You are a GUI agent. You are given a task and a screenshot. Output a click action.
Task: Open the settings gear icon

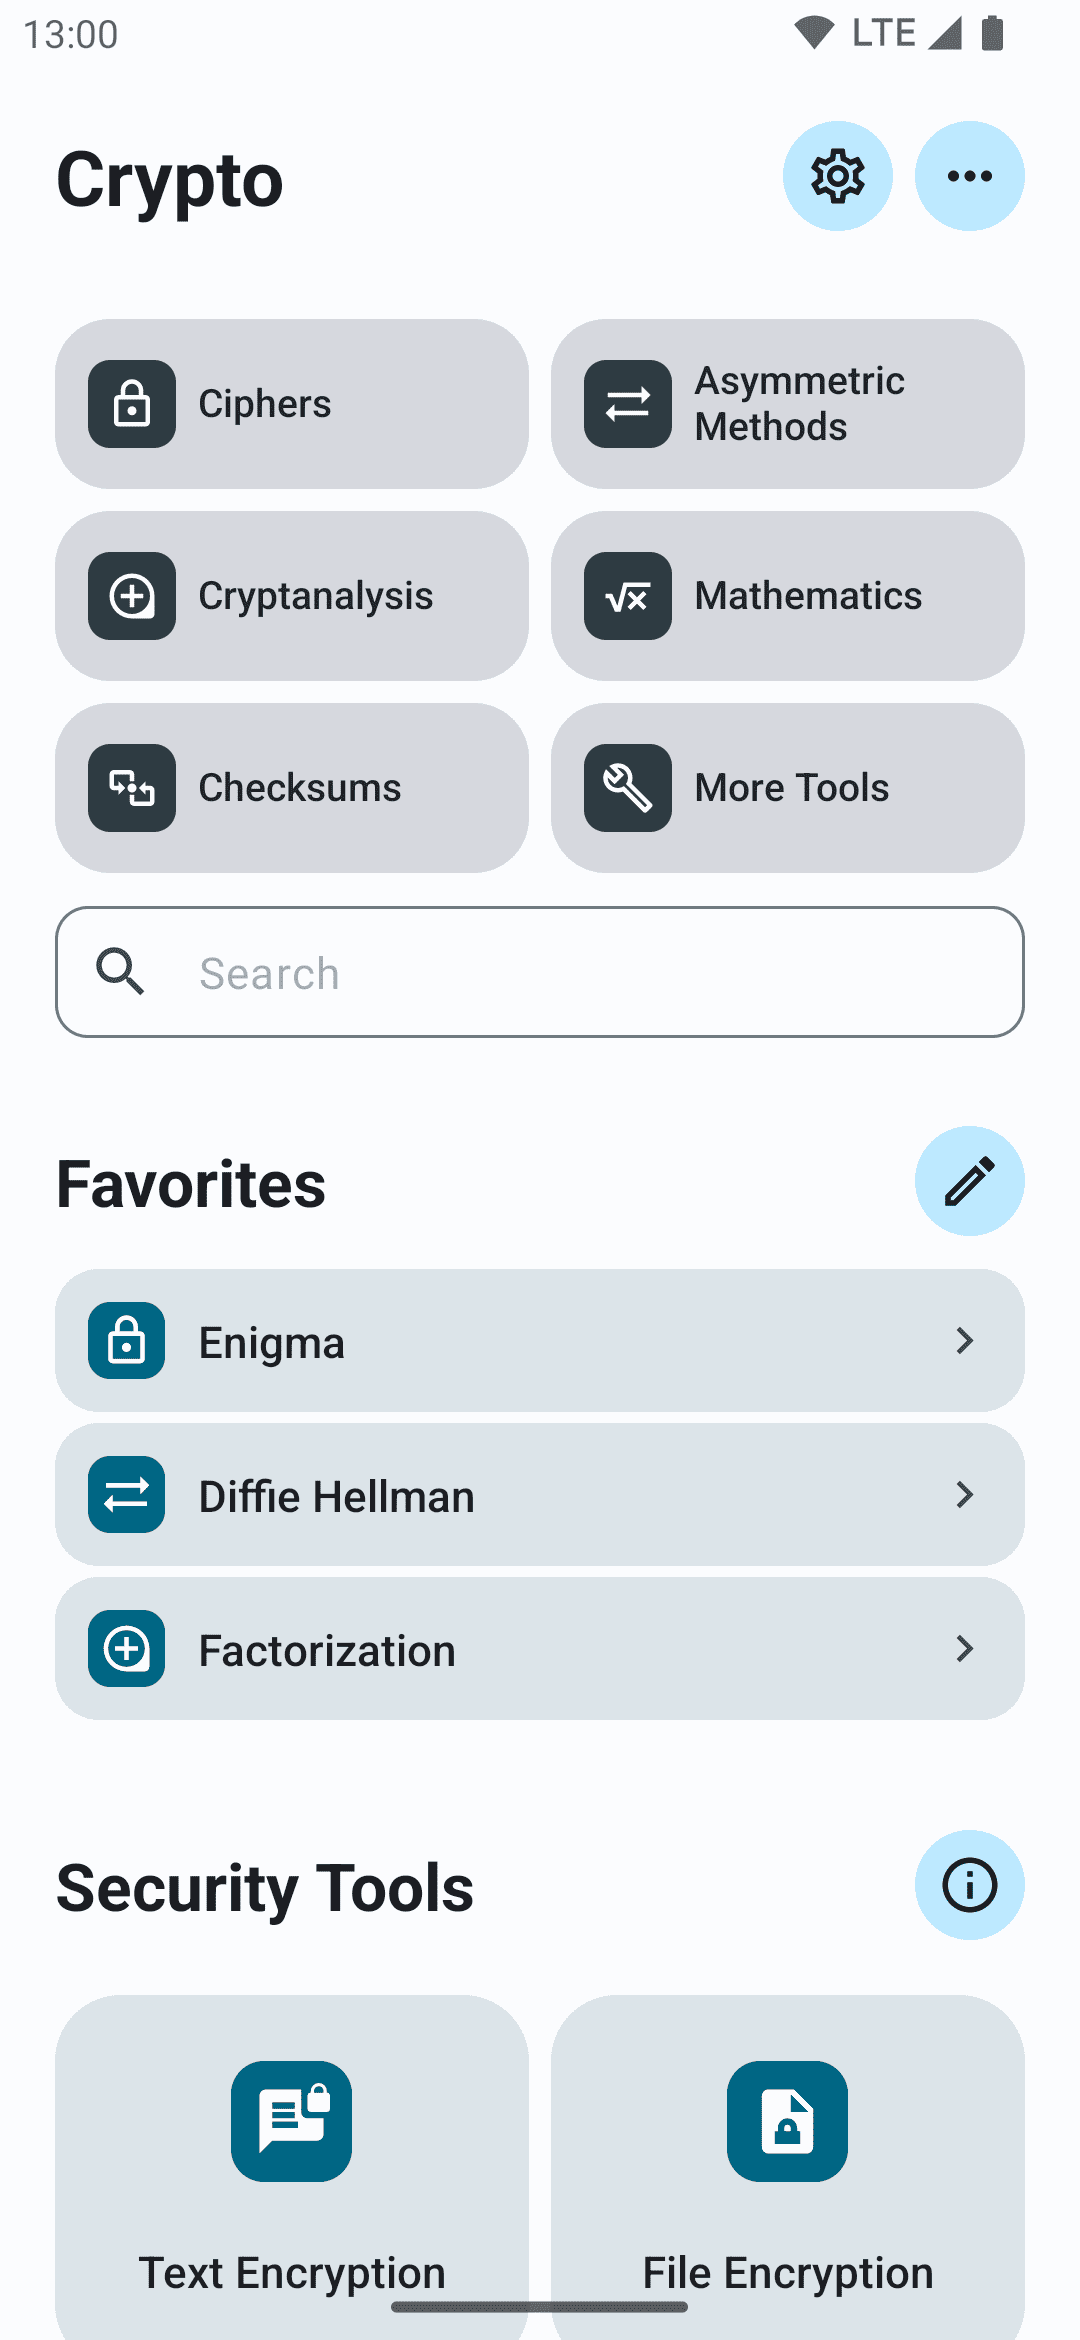tap(837, 176)
